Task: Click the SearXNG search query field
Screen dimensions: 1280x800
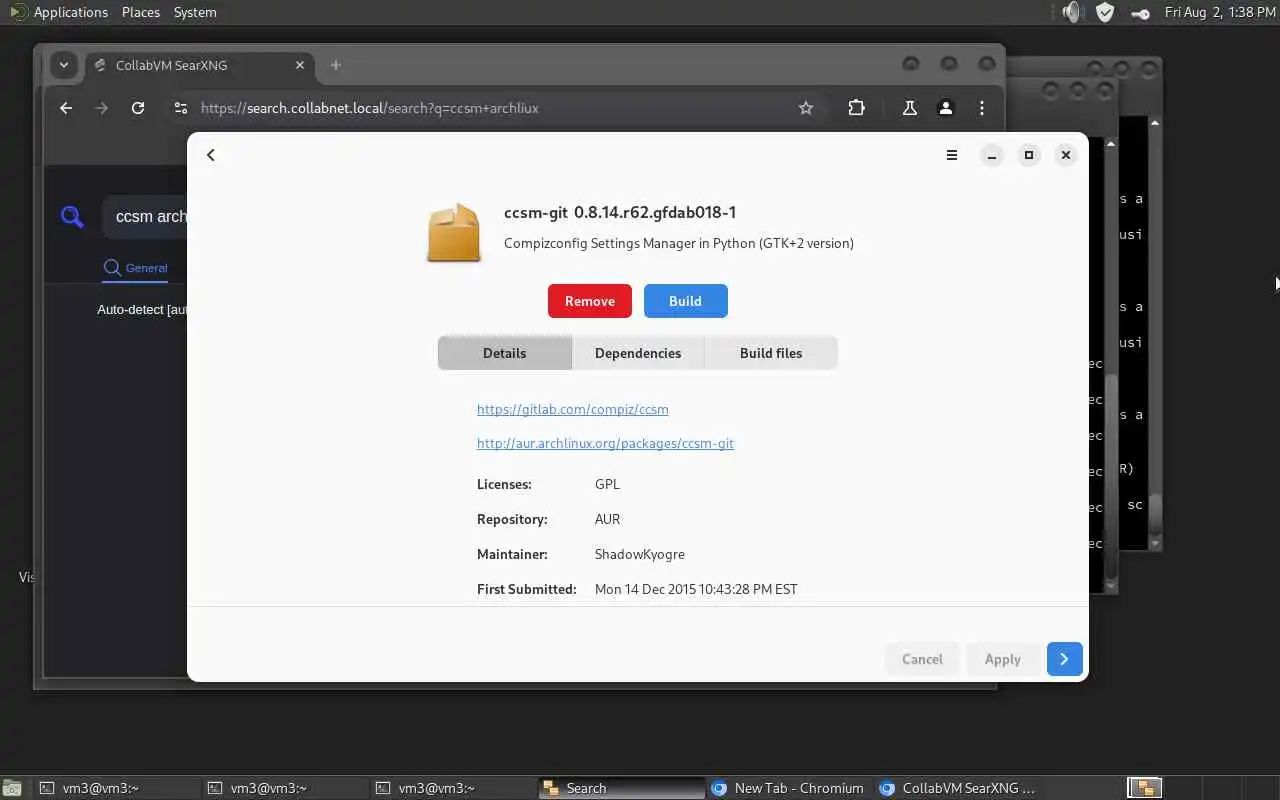Action: 145,216
